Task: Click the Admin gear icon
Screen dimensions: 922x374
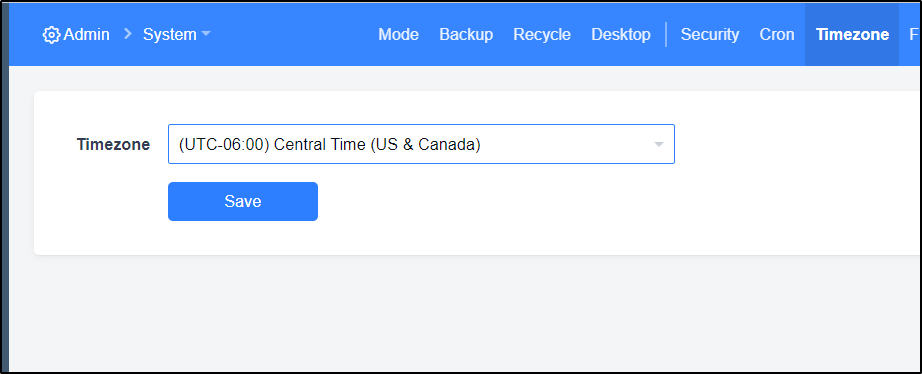Action: tap(51, 35)
